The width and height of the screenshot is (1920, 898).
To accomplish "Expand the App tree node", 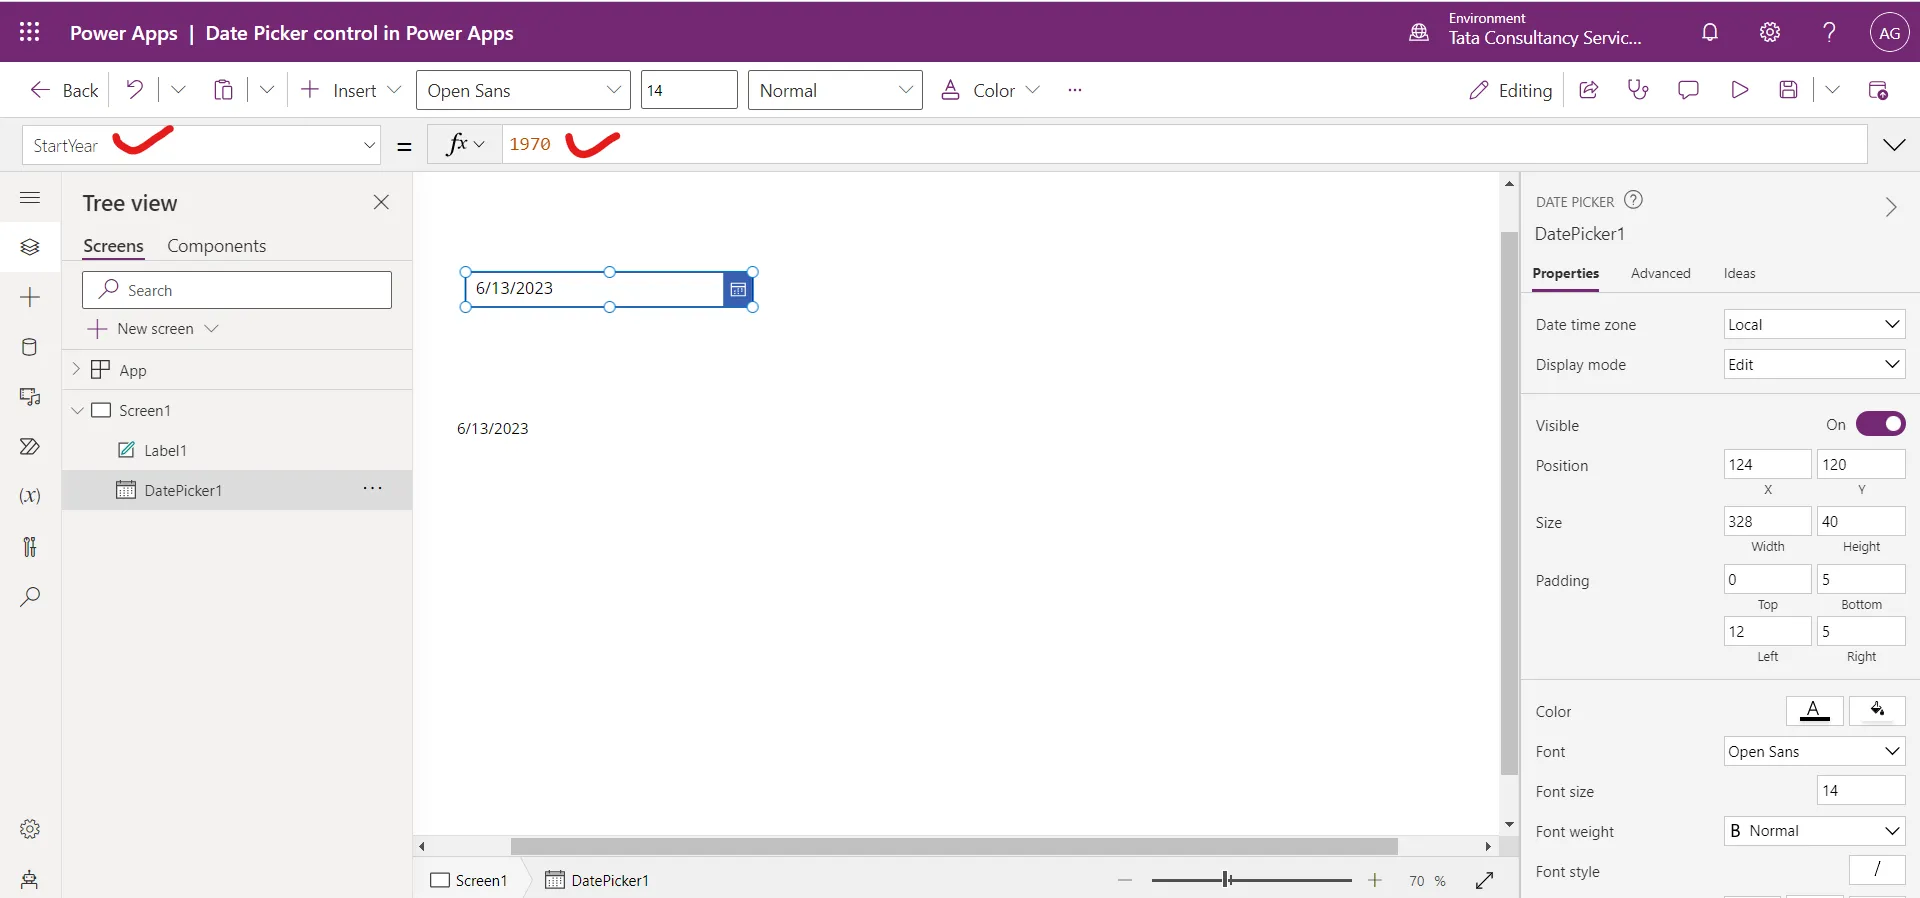I will [x=76, y=369].
